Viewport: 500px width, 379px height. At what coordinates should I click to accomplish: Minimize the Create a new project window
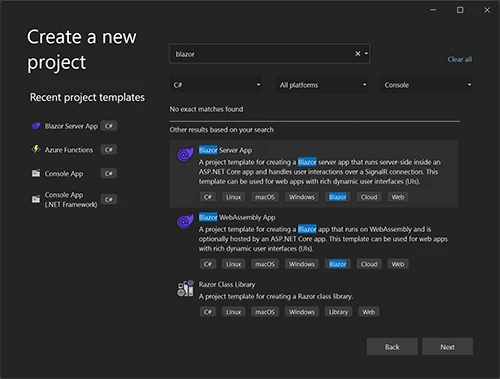433,10
